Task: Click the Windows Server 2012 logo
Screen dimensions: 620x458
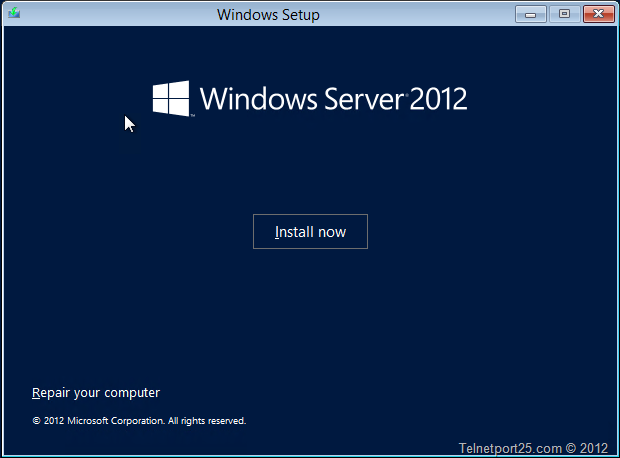Action: point(310,98)
